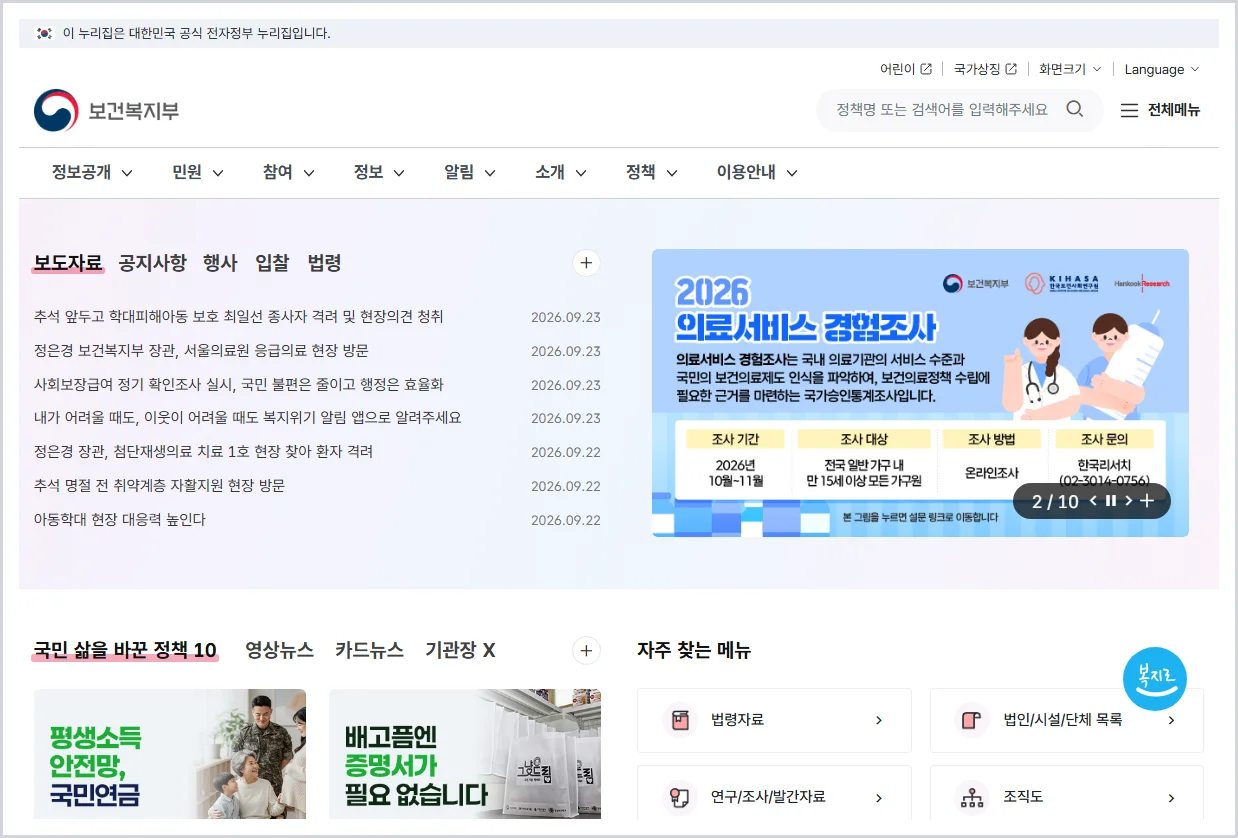Expand the 이용안내 menu

[757, 172]
